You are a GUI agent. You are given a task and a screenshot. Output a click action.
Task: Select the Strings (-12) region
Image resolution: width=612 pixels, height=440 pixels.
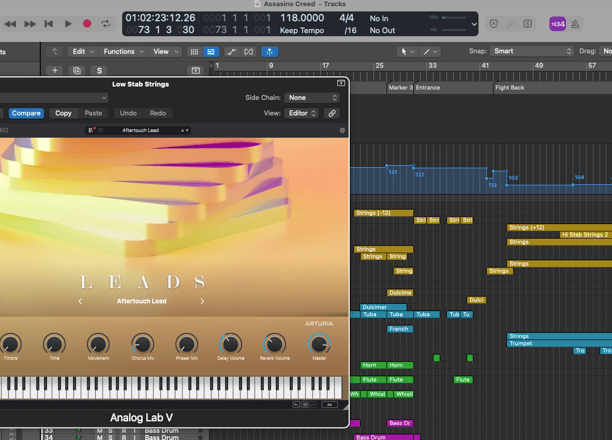pos(383,213)
